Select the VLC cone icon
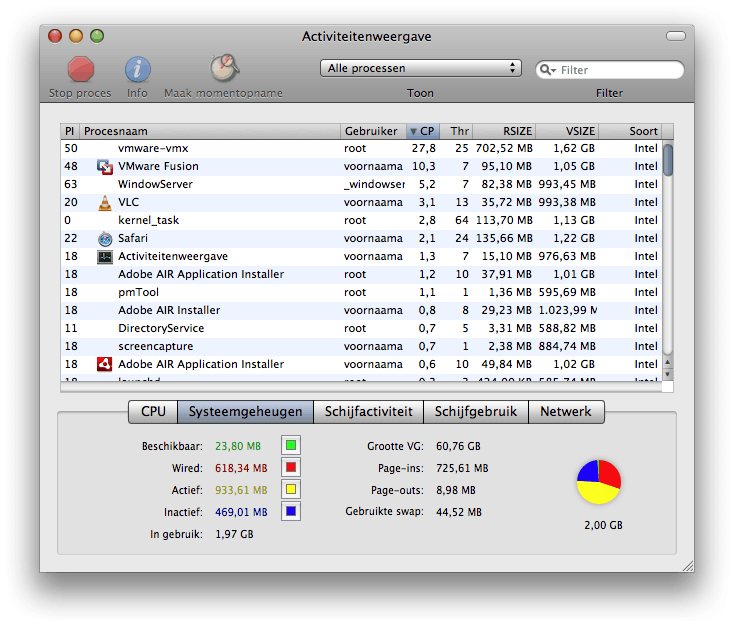734x627 pixels. click(x=105, y=202)
